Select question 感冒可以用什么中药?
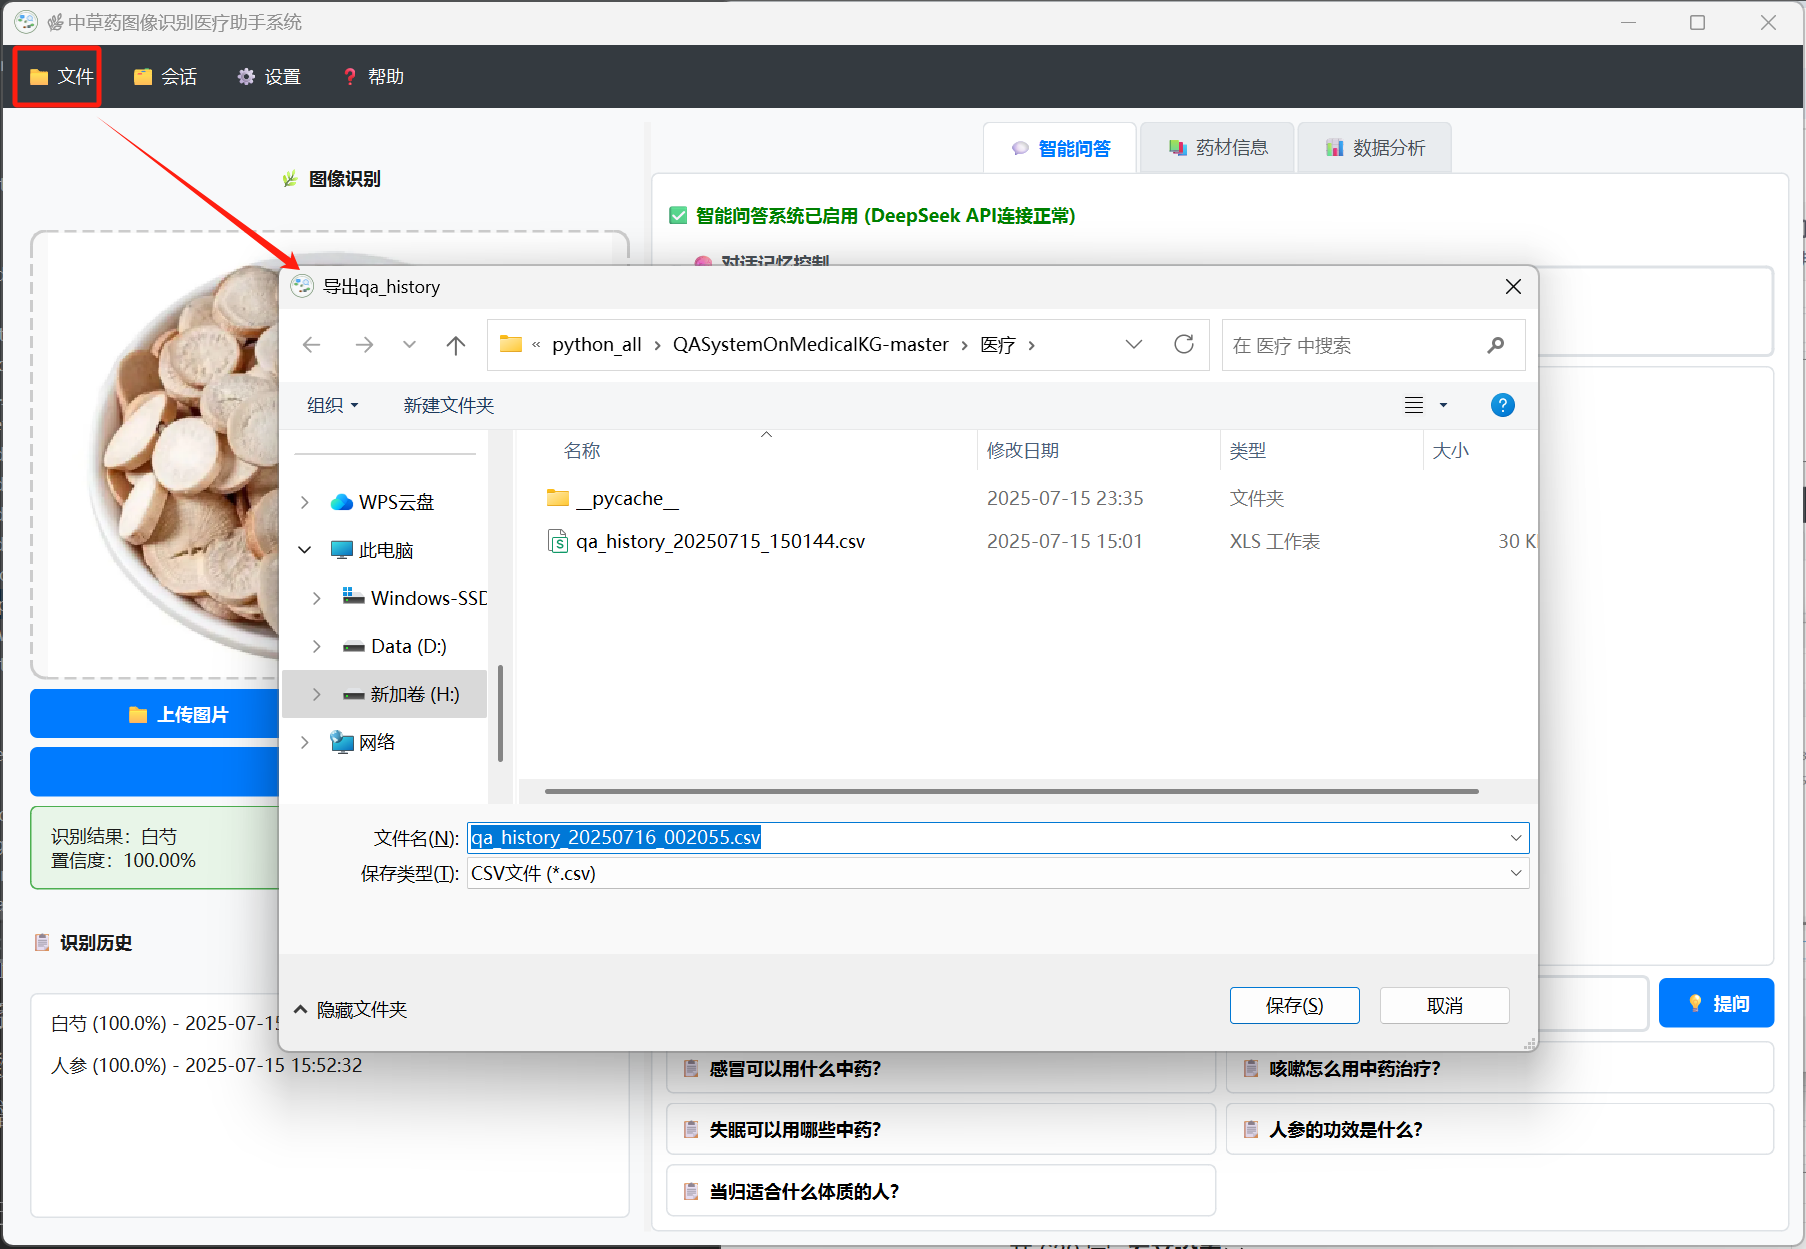Screen dimensions: 1806x1249 941,1068
